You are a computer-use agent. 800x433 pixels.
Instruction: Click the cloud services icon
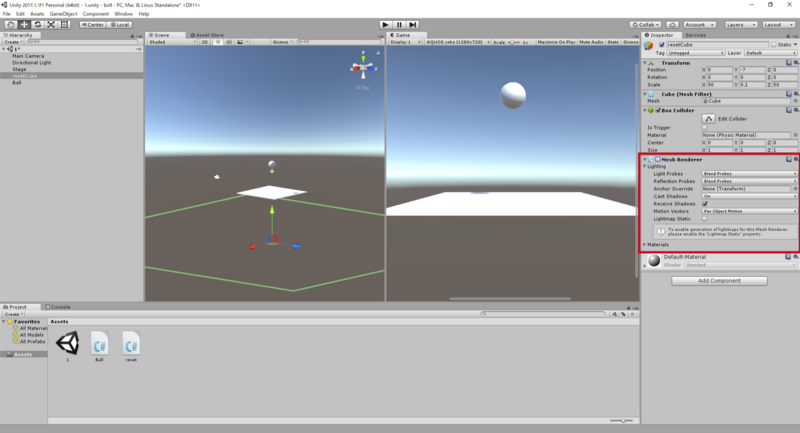coord(672,24)
